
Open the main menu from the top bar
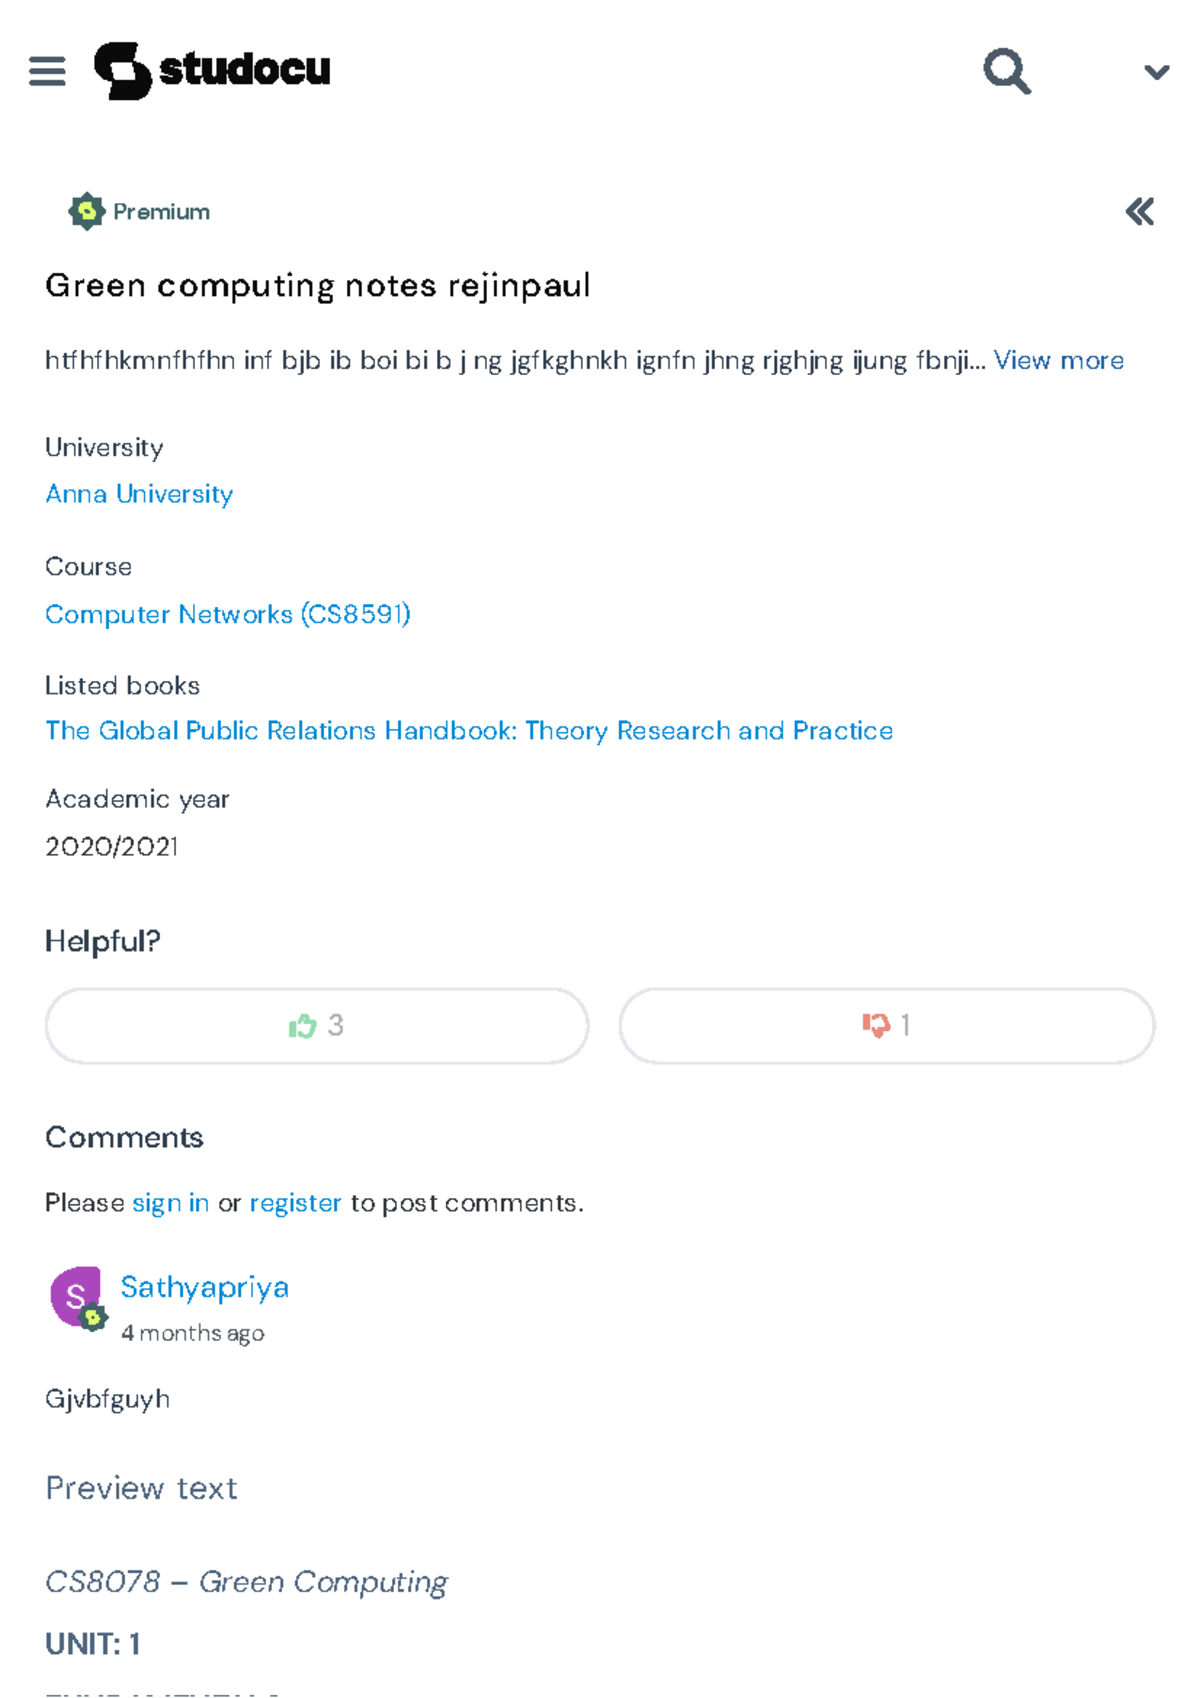tap(48, 70)
